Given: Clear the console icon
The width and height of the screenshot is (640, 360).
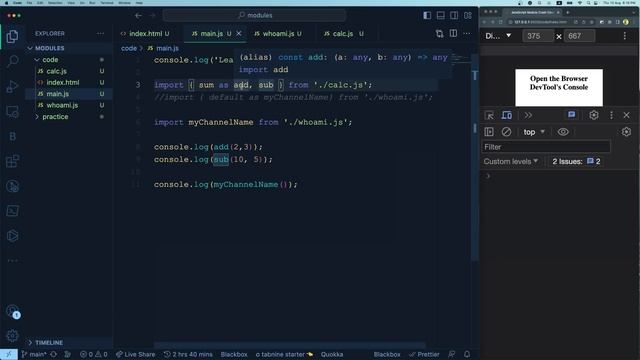Looking at the screenshot, I should [x=506, y=132].
